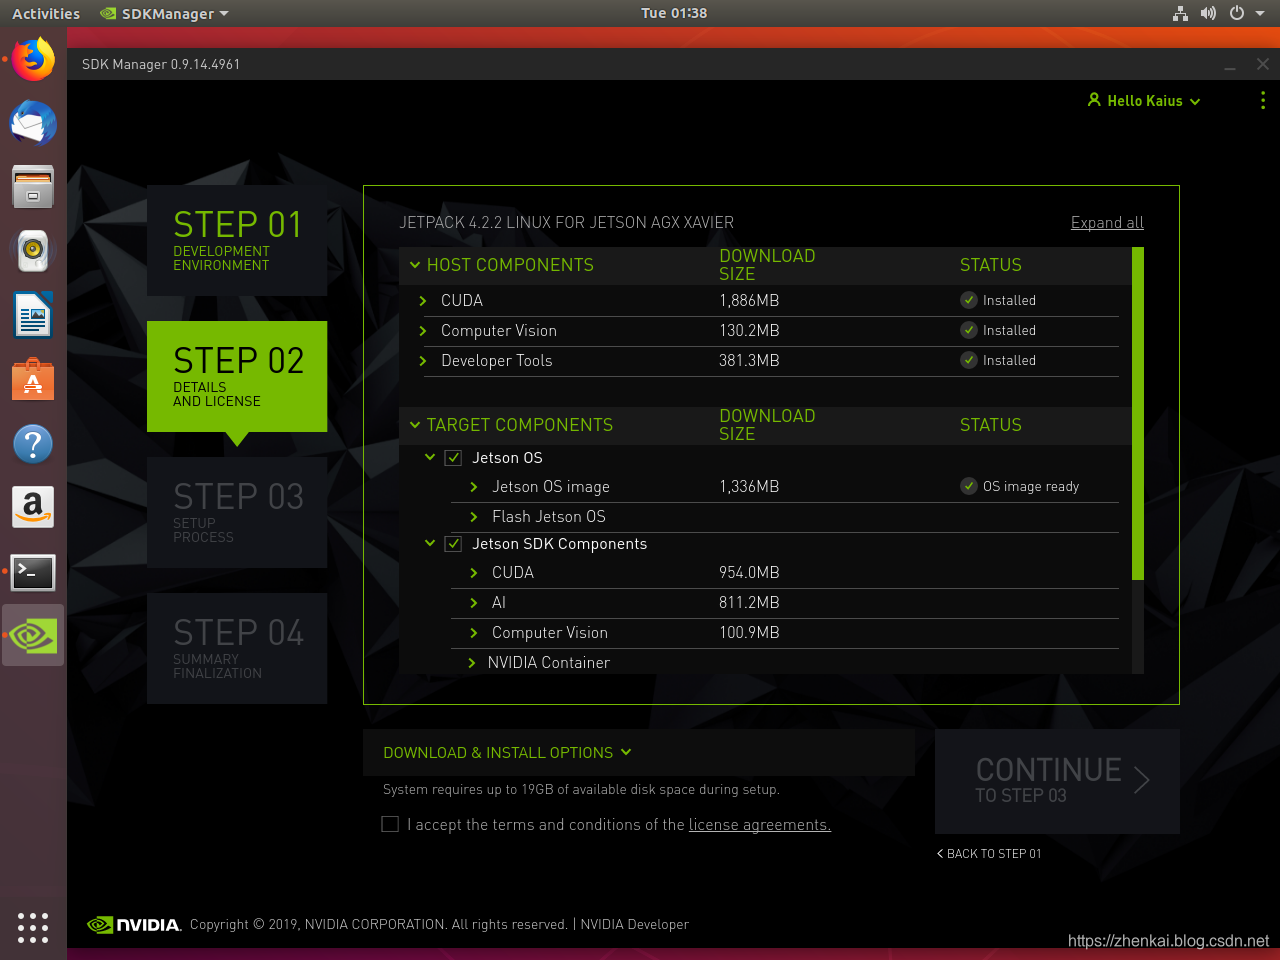1280x960 pixels.
Task: Open network status indicator
Action: coord(1180,13)
